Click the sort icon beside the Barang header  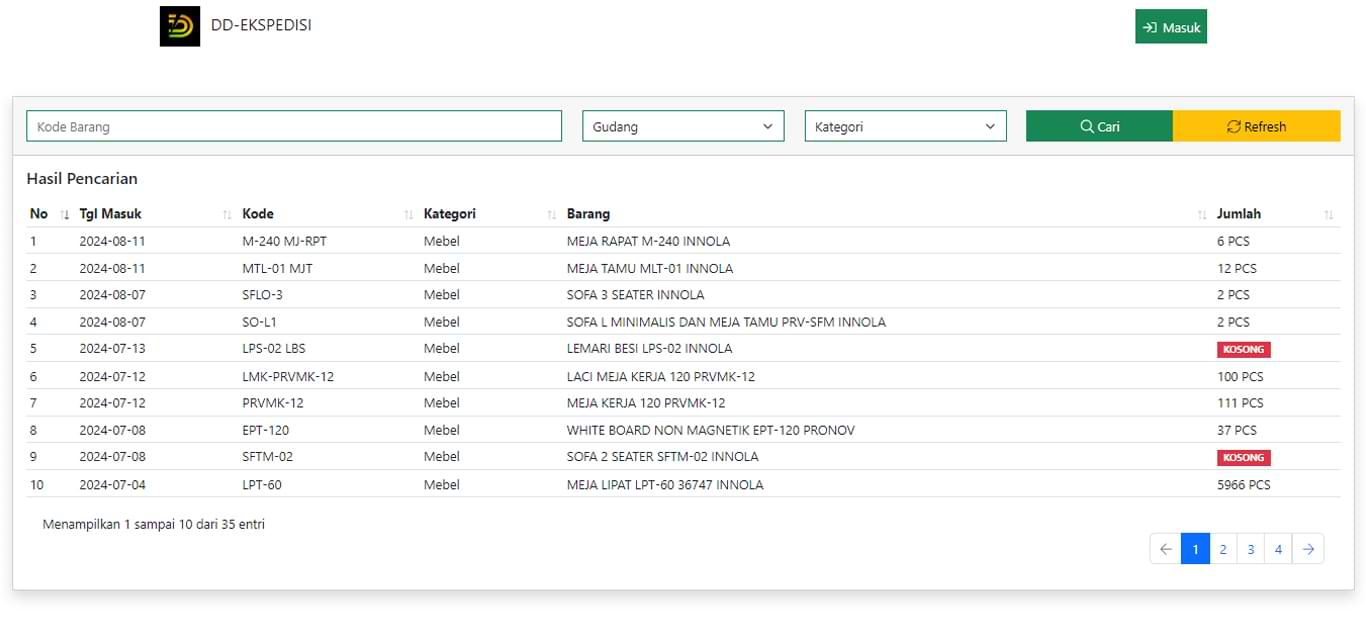point(1200,214)
